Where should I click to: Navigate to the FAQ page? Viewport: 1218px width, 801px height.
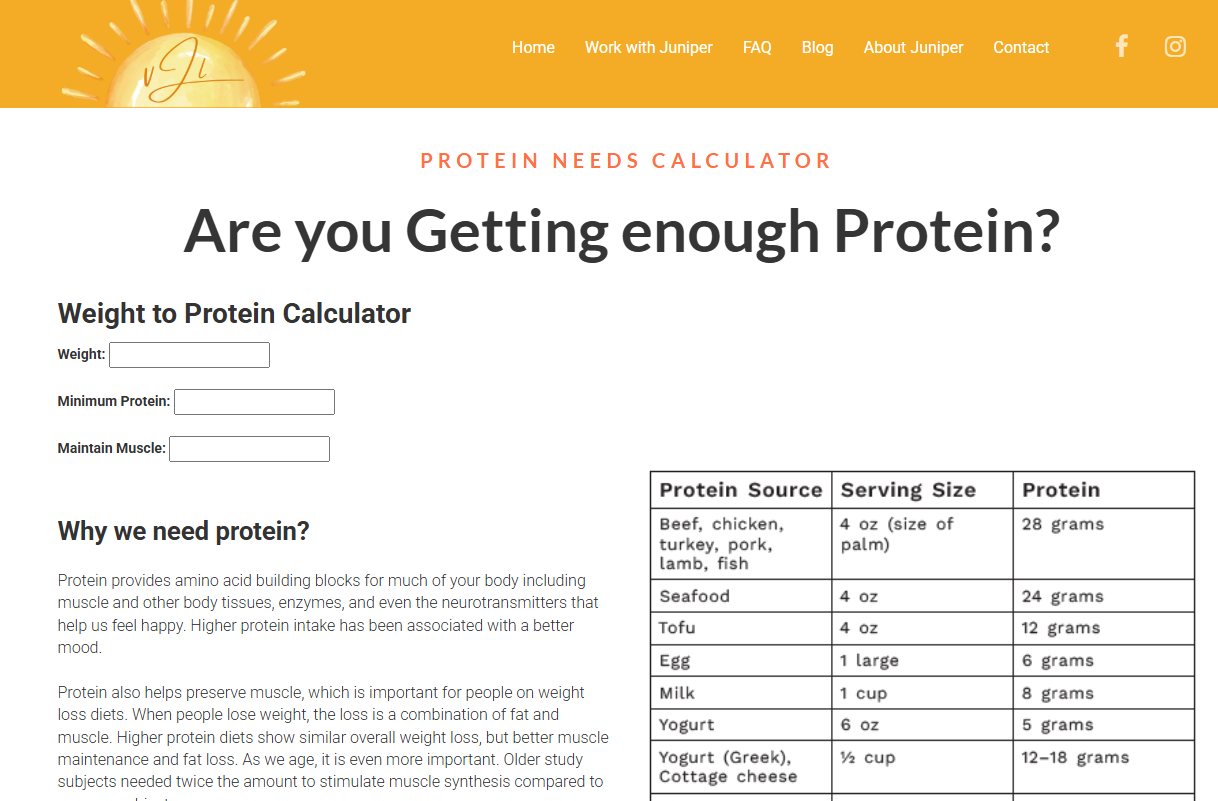pos(757,47)
